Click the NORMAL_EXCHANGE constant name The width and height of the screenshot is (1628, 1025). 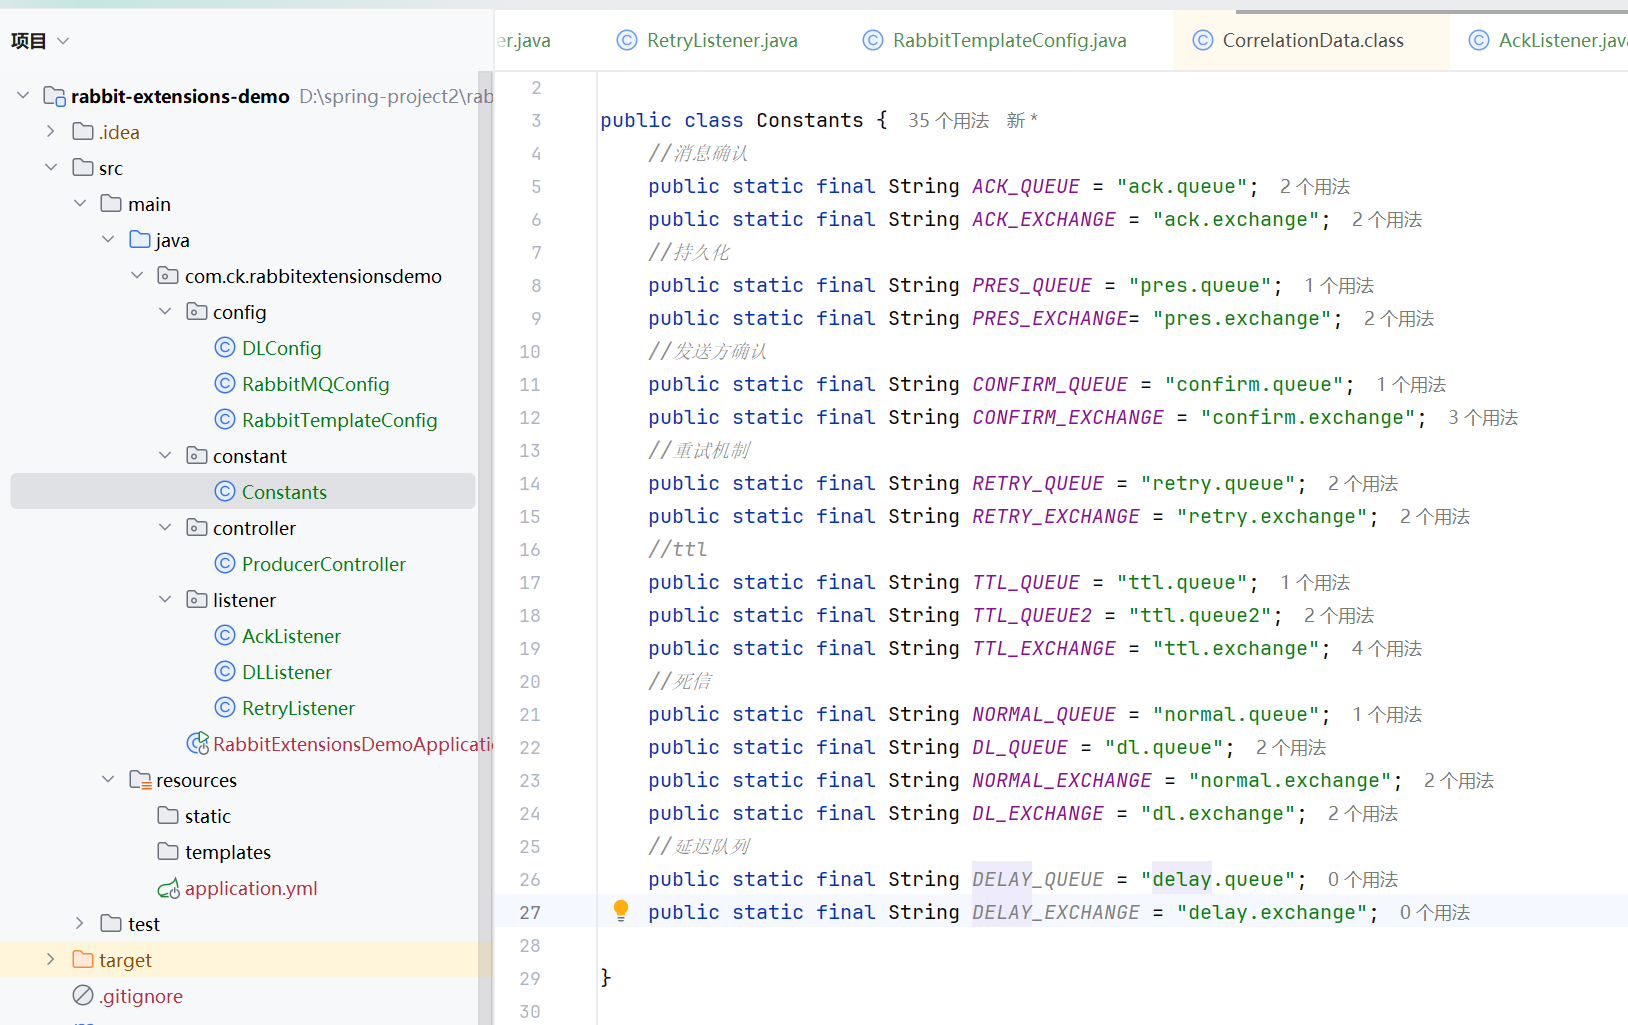click(1062, 780)
